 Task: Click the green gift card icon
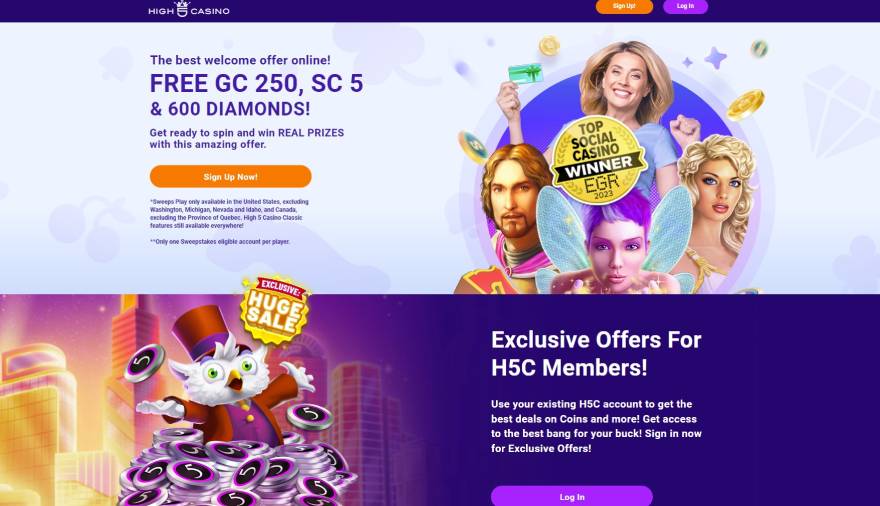pos(525,73)
